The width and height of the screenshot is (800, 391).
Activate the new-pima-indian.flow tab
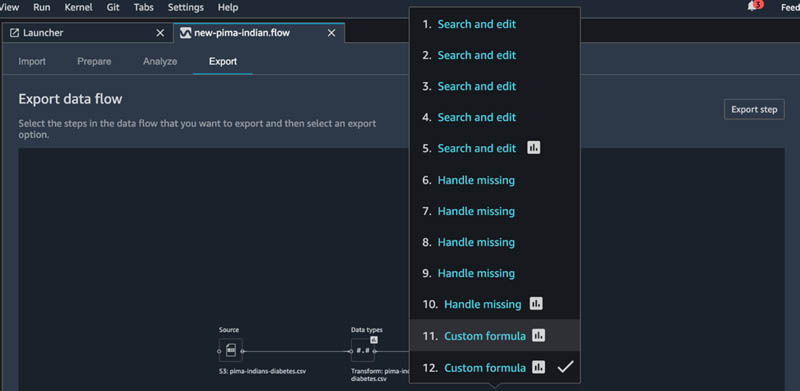pyautogui.click(x=259, y=33)
